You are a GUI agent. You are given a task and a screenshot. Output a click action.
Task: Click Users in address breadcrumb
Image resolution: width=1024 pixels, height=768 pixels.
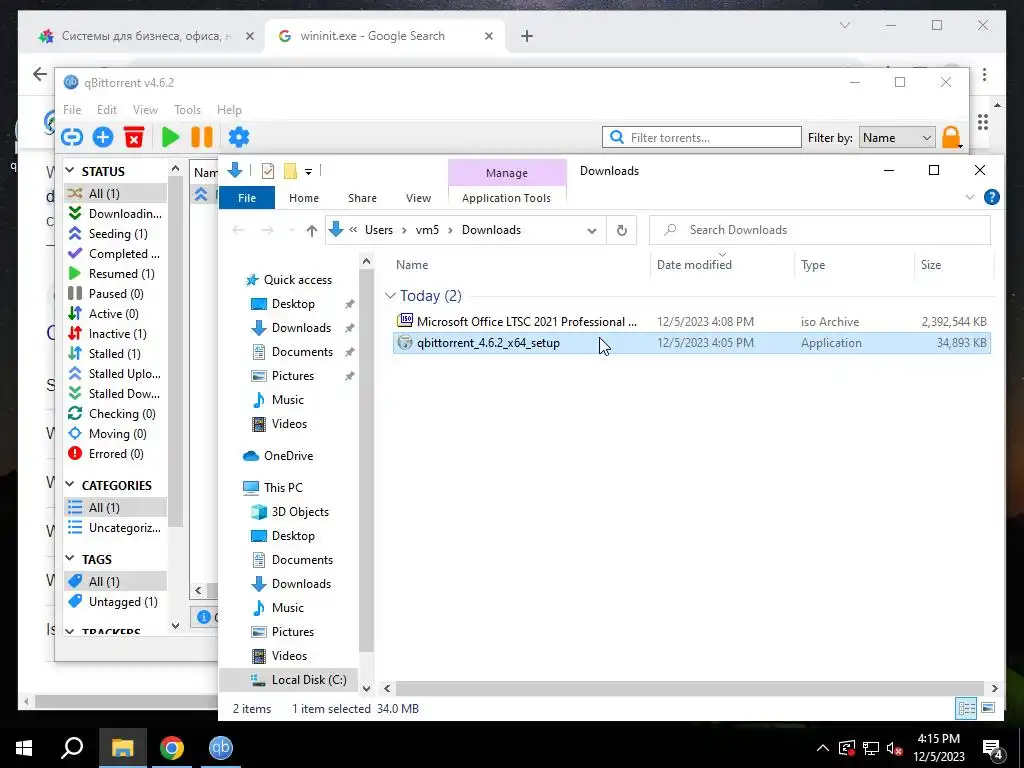[379, 230]
